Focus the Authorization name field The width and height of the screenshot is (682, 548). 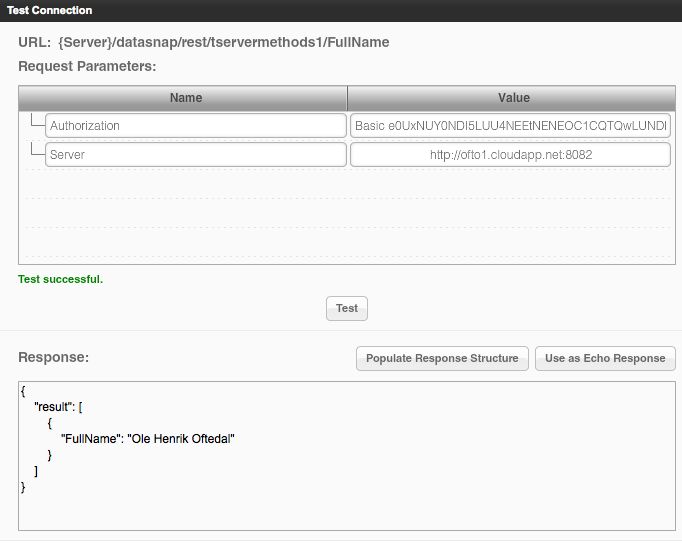[195, 126]
